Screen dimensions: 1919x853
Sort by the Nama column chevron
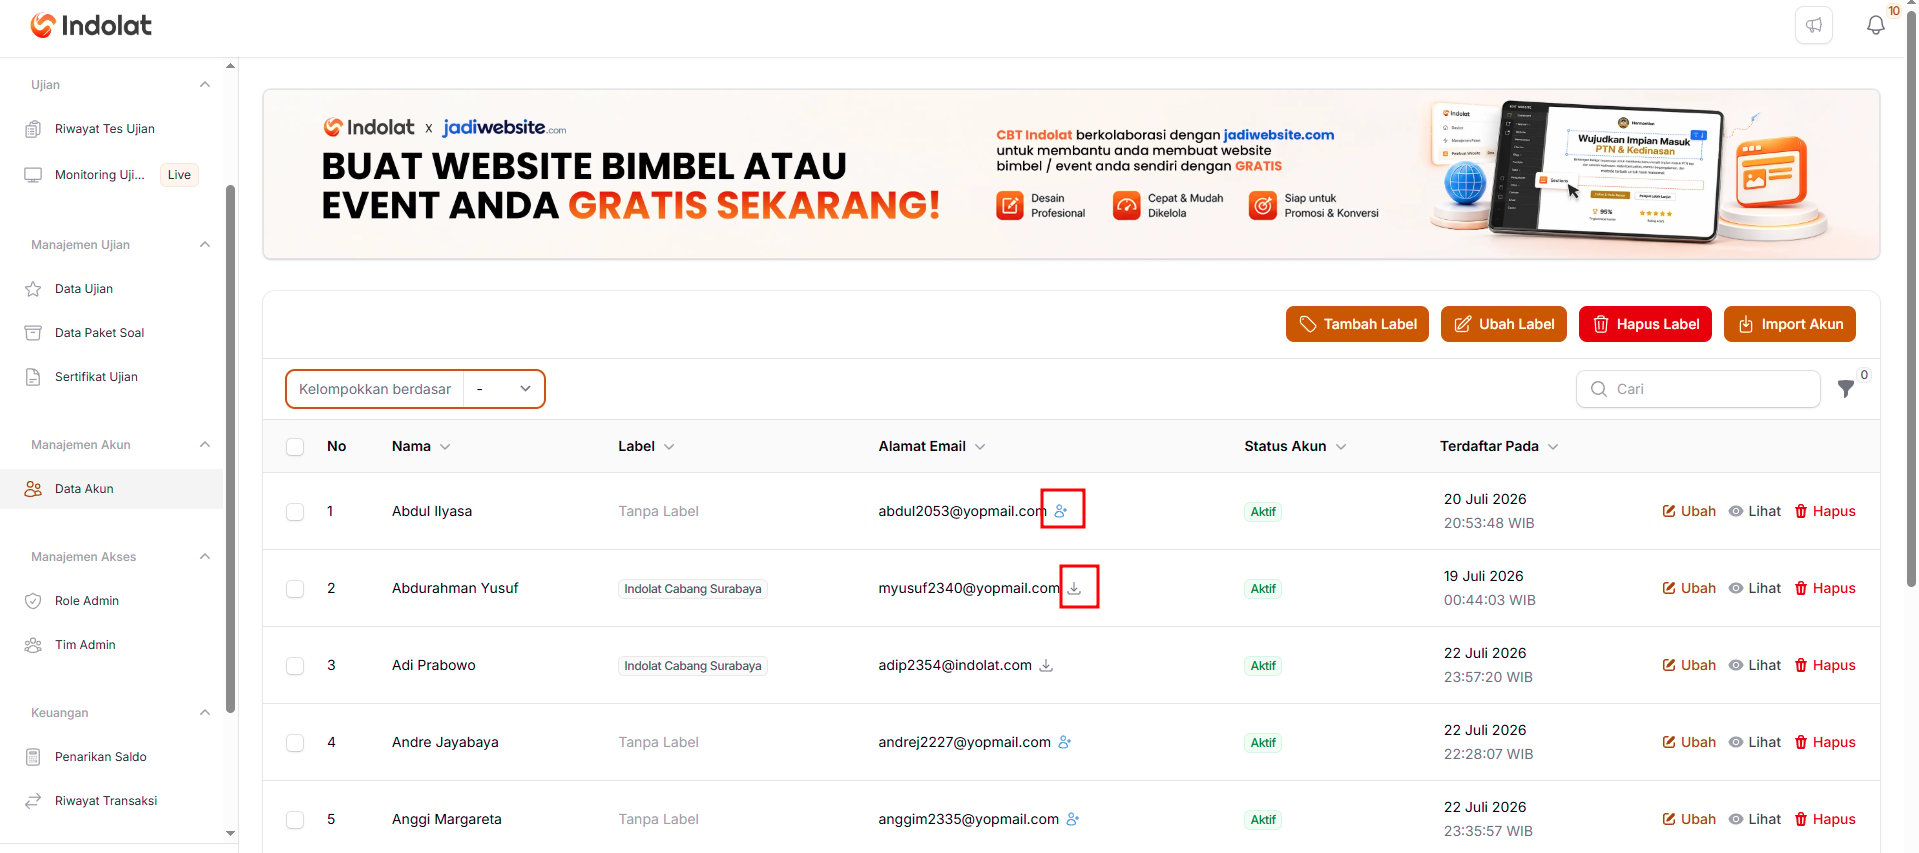pos(445,447)
